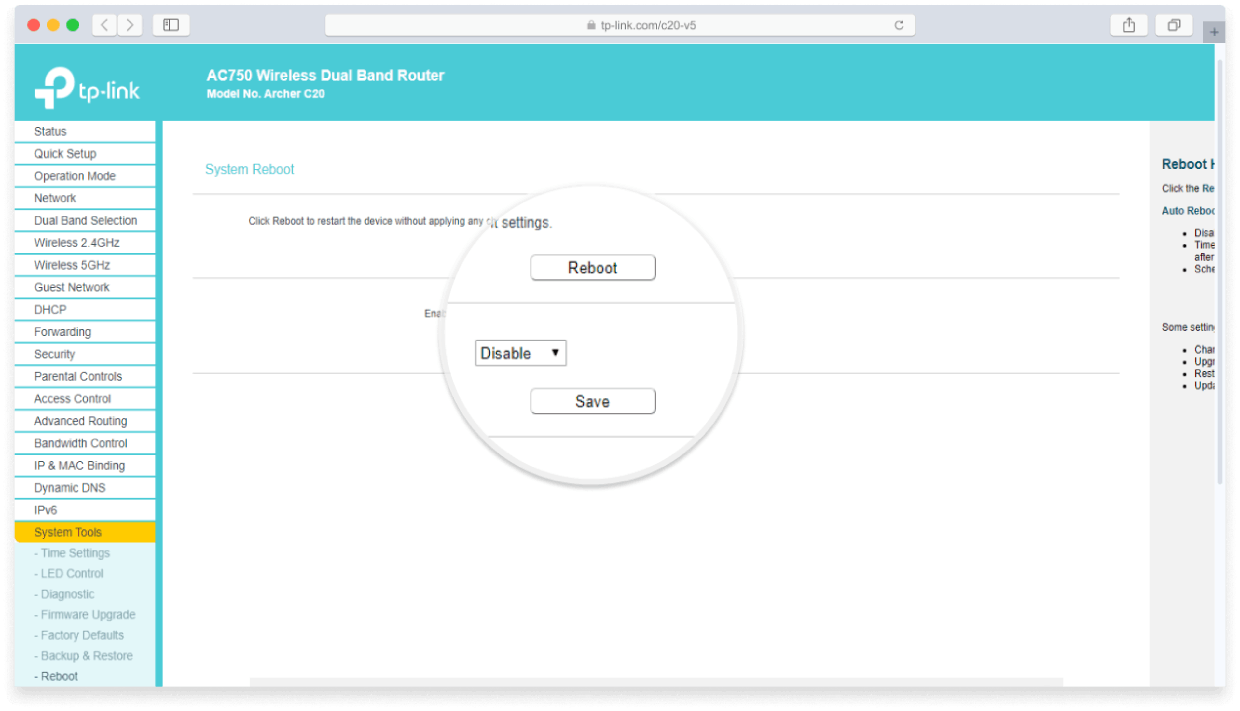Open Wireless 5GHz settings
Screen dimensions: 1240x711
pos(86,265)
